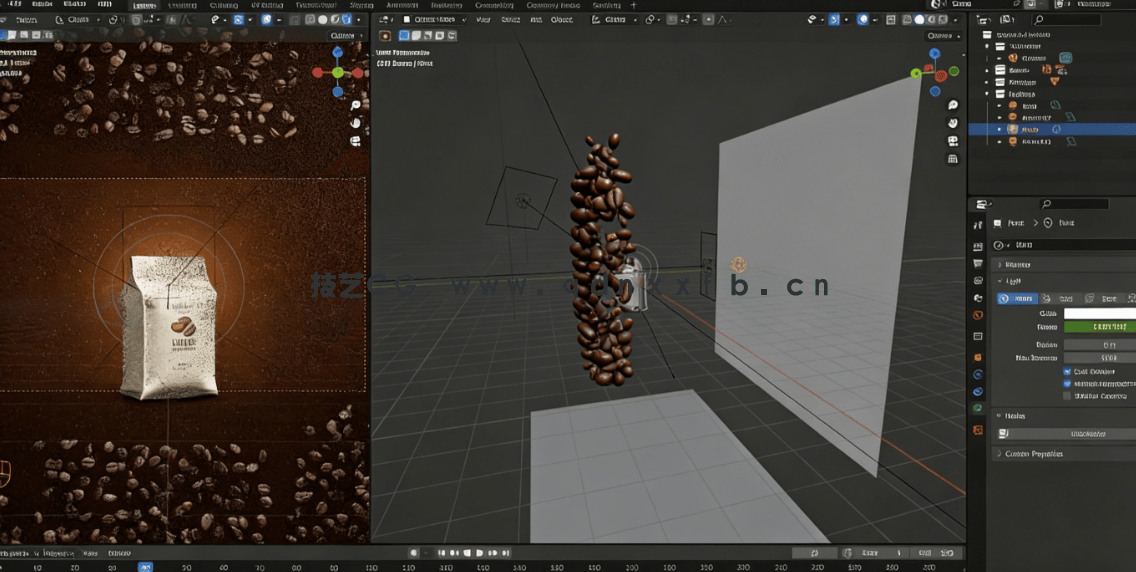Toggle camera view icon in left viewport
Image resolution: width=1136 pixels, height=572 pixels.
[356, 141]
